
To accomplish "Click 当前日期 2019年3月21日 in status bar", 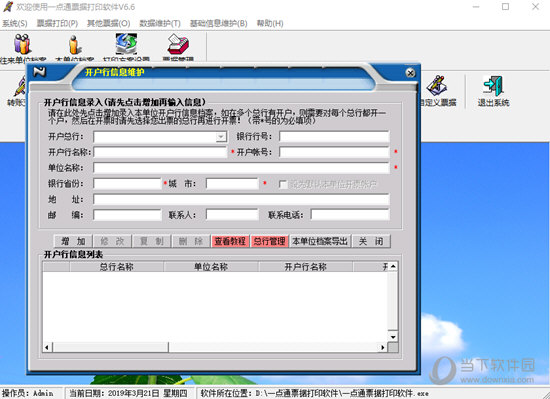I will 128,393.
